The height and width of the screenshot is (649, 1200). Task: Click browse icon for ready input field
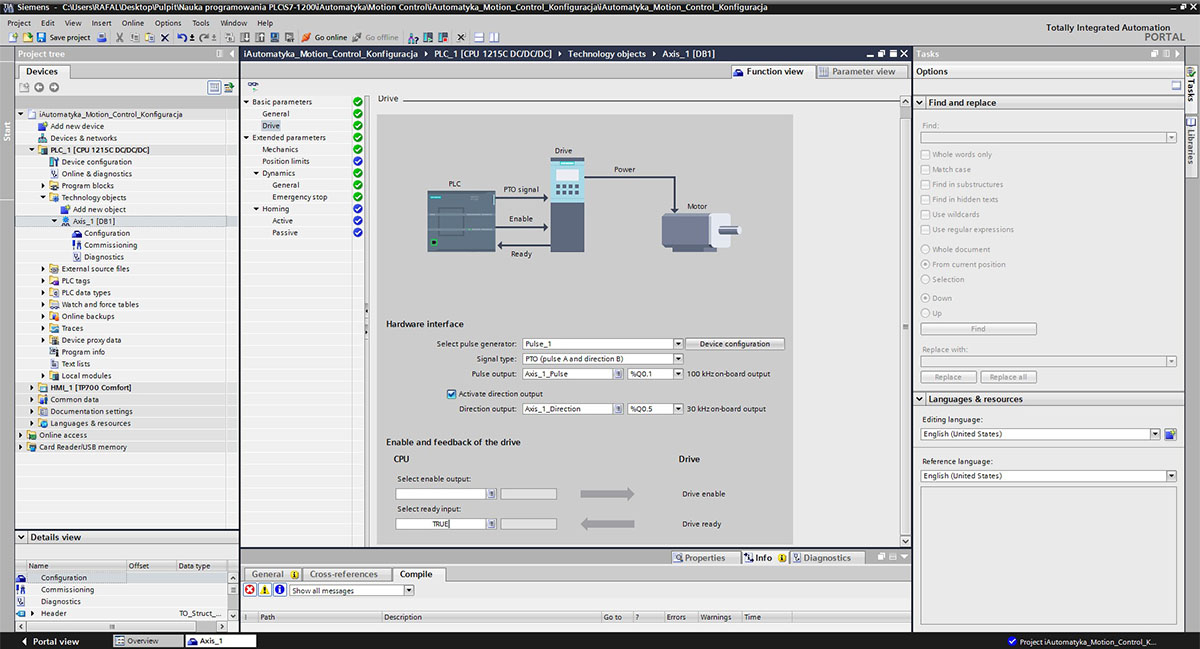[x=491, y=524]
